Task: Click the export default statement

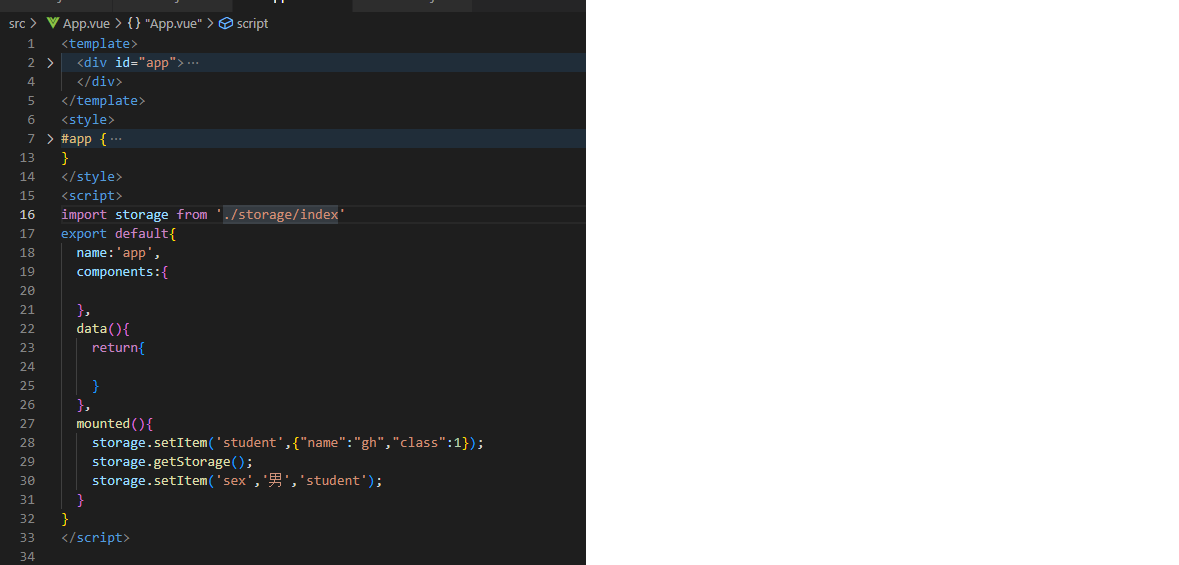Action: tap(118, 234)
